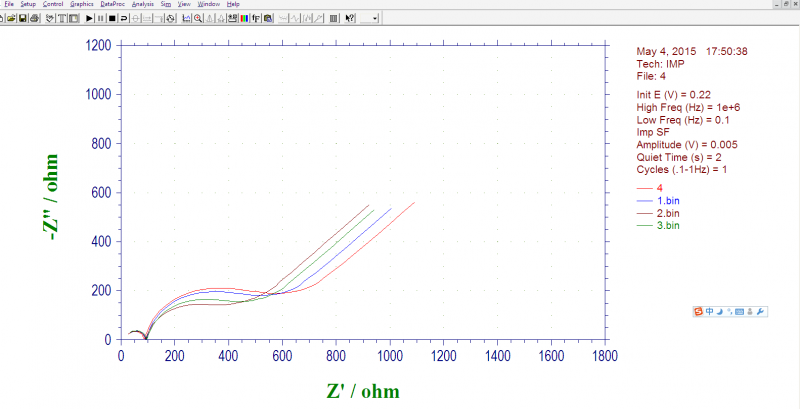Activate the zoom magnifier tool

click(198, 18)
